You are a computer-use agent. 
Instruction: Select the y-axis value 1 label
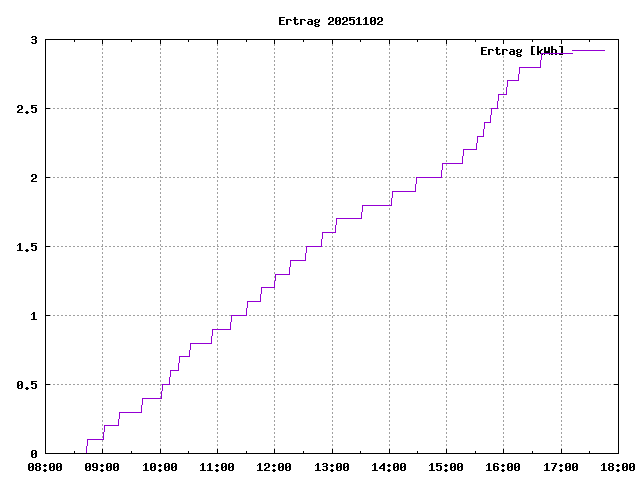point(33,316)
